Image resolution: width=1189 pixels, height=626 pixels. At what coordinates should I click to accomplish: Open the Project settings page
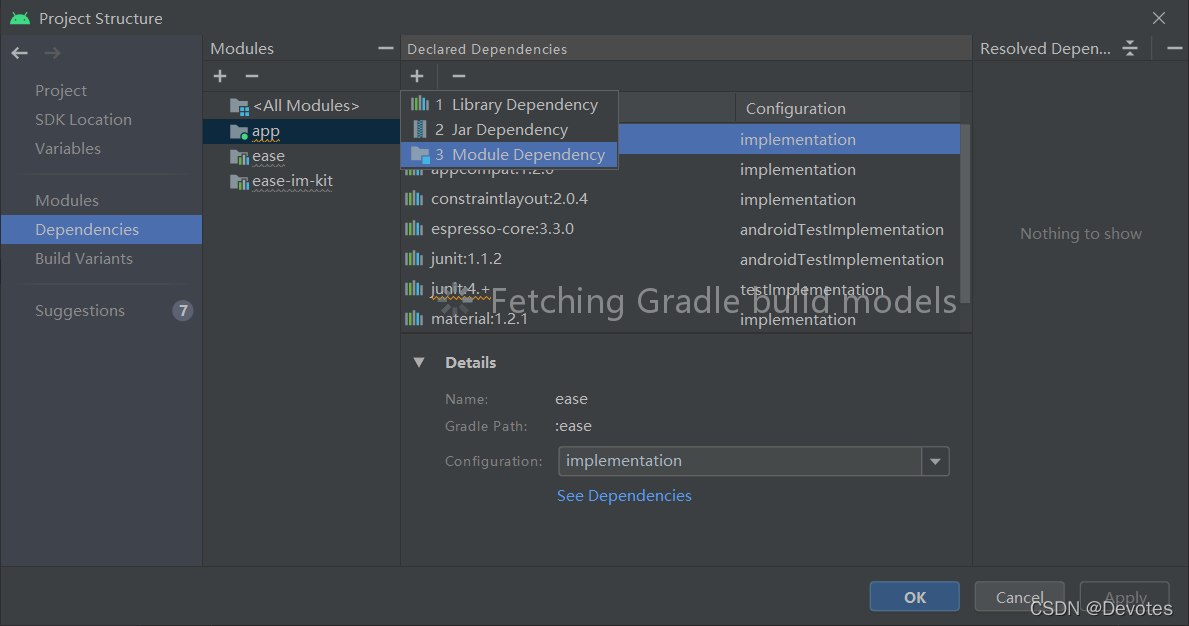click(x=61, y=90)
